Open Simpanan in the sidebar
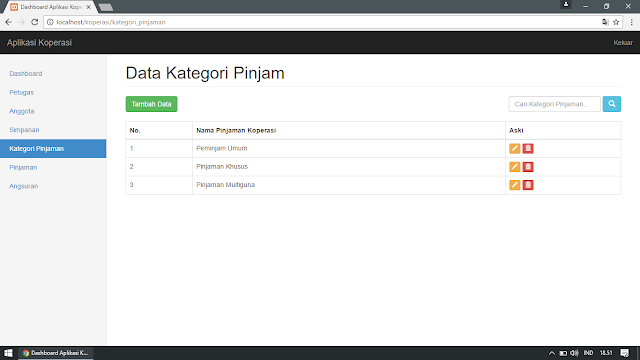The image size is (640, 360). click(x=24, y=130)
